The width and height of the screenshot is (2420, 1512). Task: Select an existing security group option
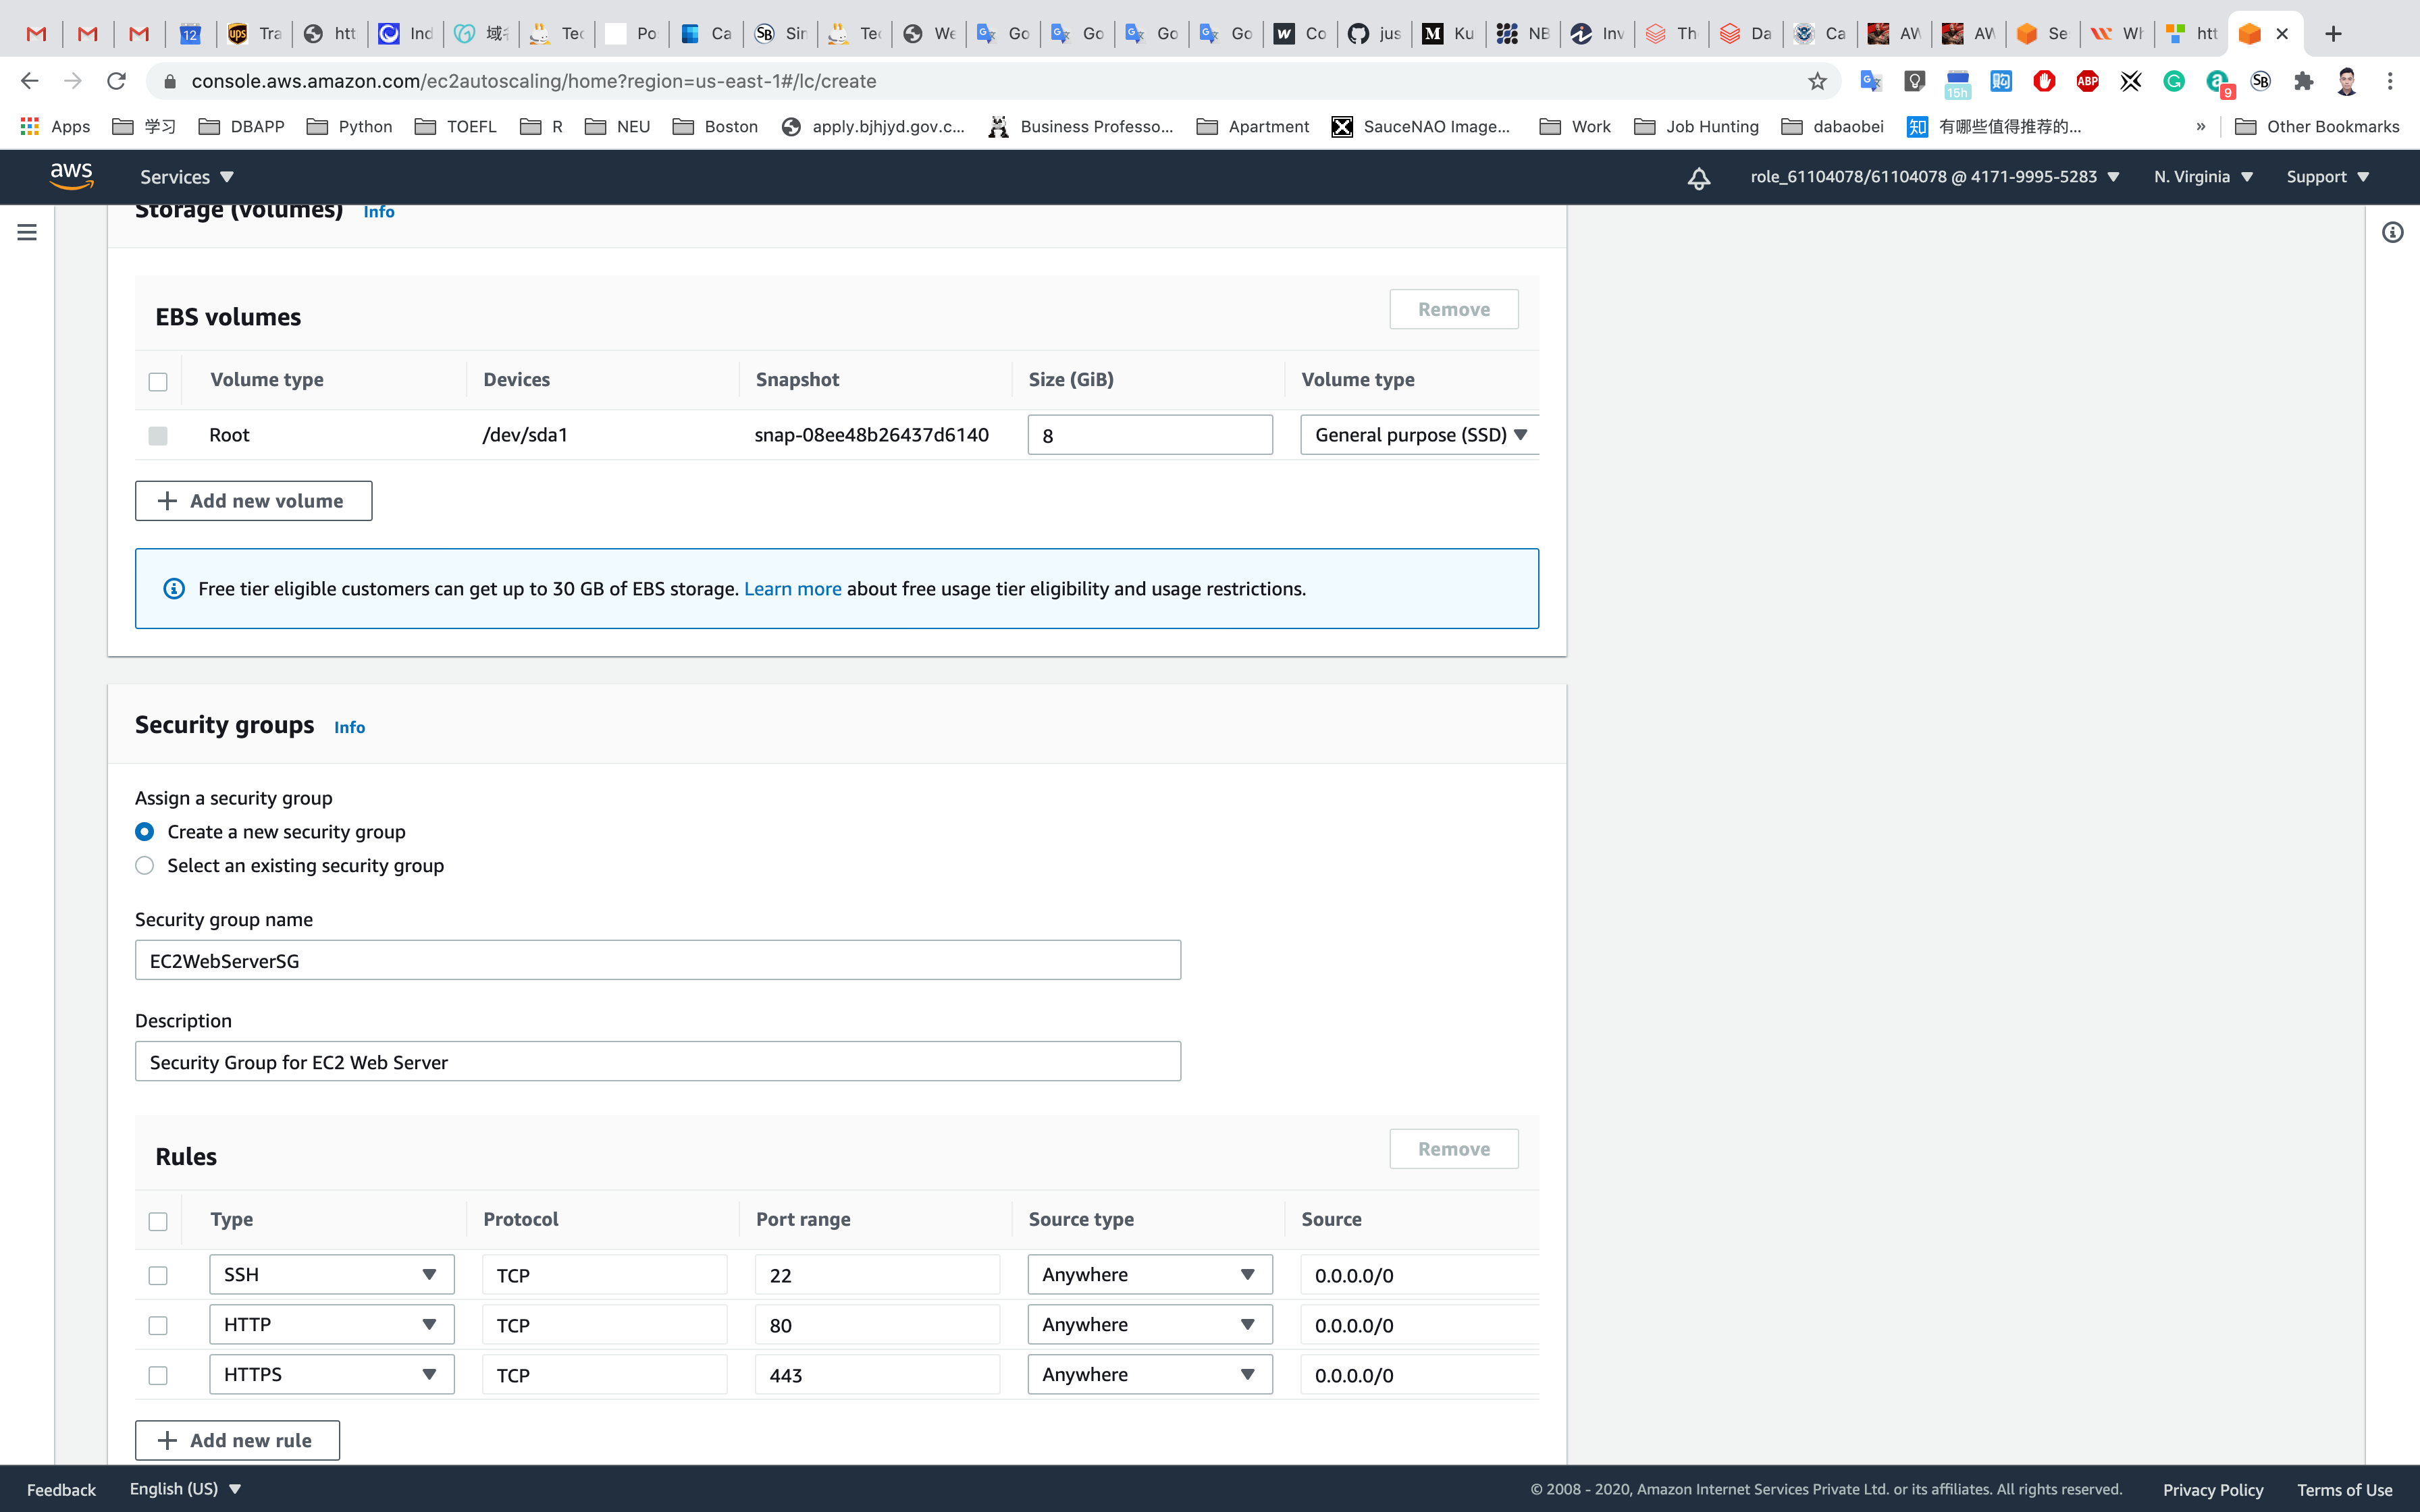pos(145,865)
